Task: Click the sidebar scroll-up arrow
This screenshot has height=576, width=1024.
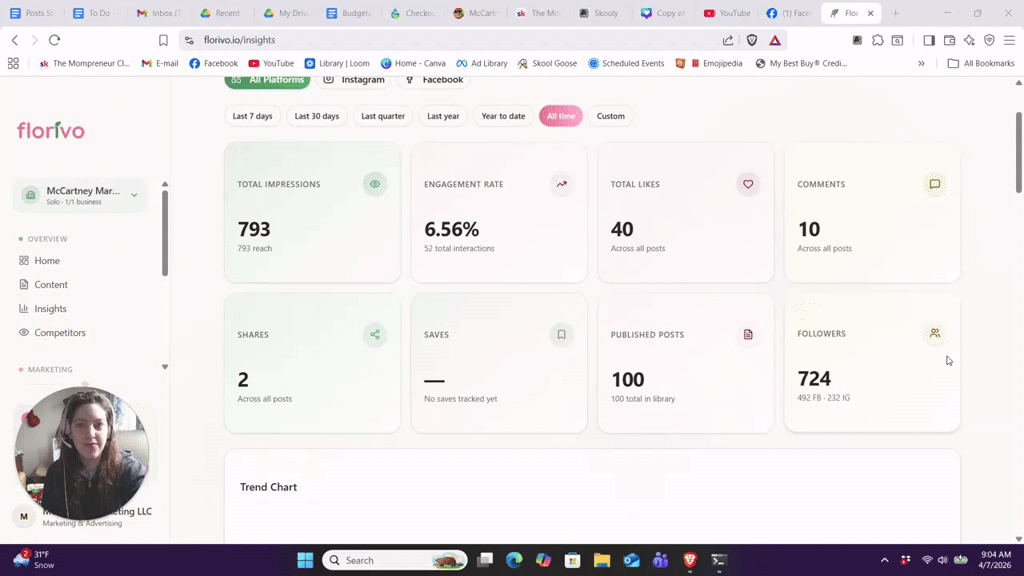Action: click(x=165, y=184)
